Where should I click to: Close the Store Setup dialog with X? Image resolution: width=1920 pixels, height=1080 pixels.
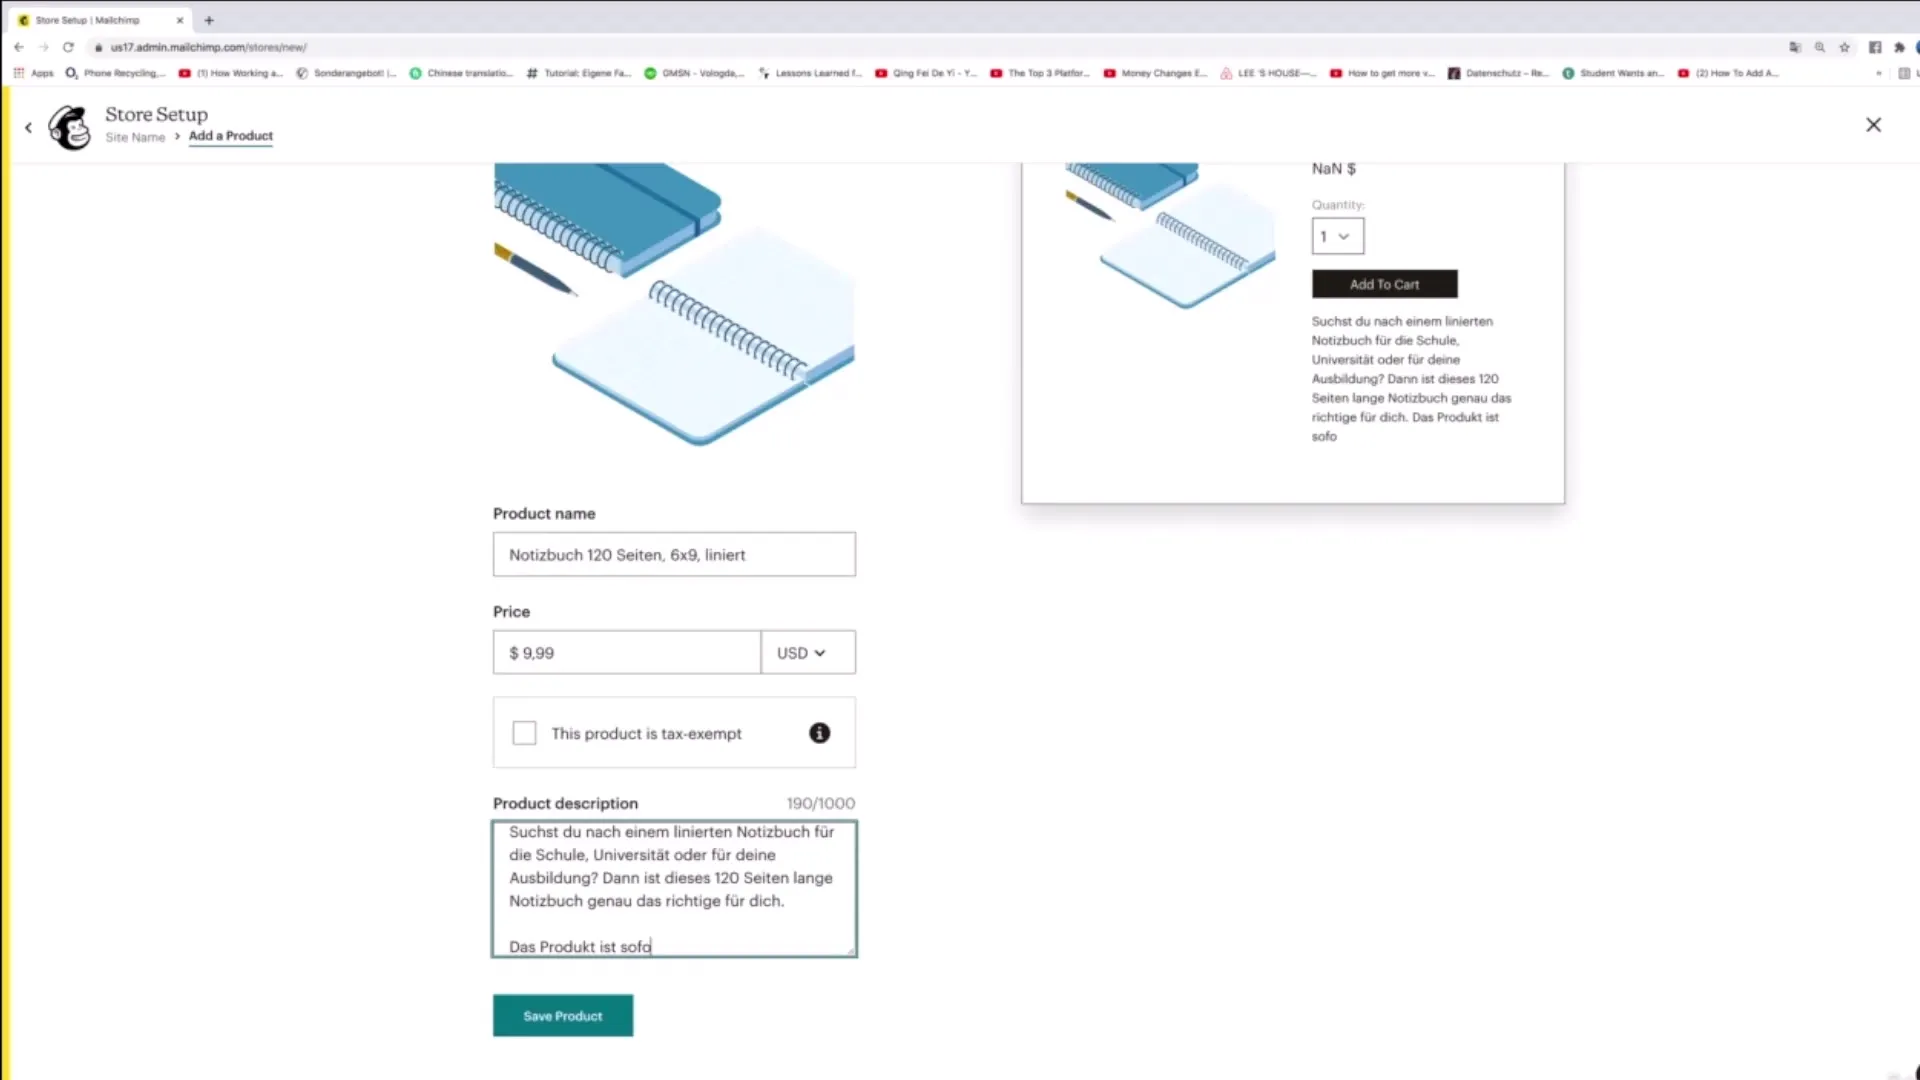1873,125
